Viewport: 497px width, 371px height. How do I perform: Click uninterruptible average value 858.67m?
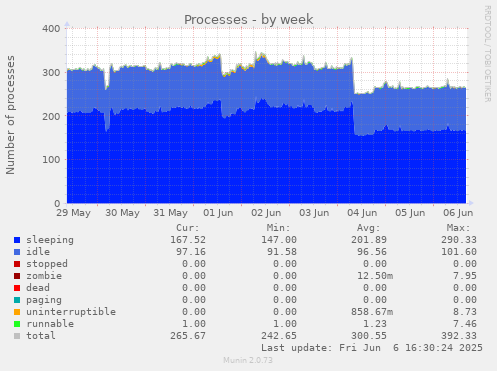tap(372, 312)
